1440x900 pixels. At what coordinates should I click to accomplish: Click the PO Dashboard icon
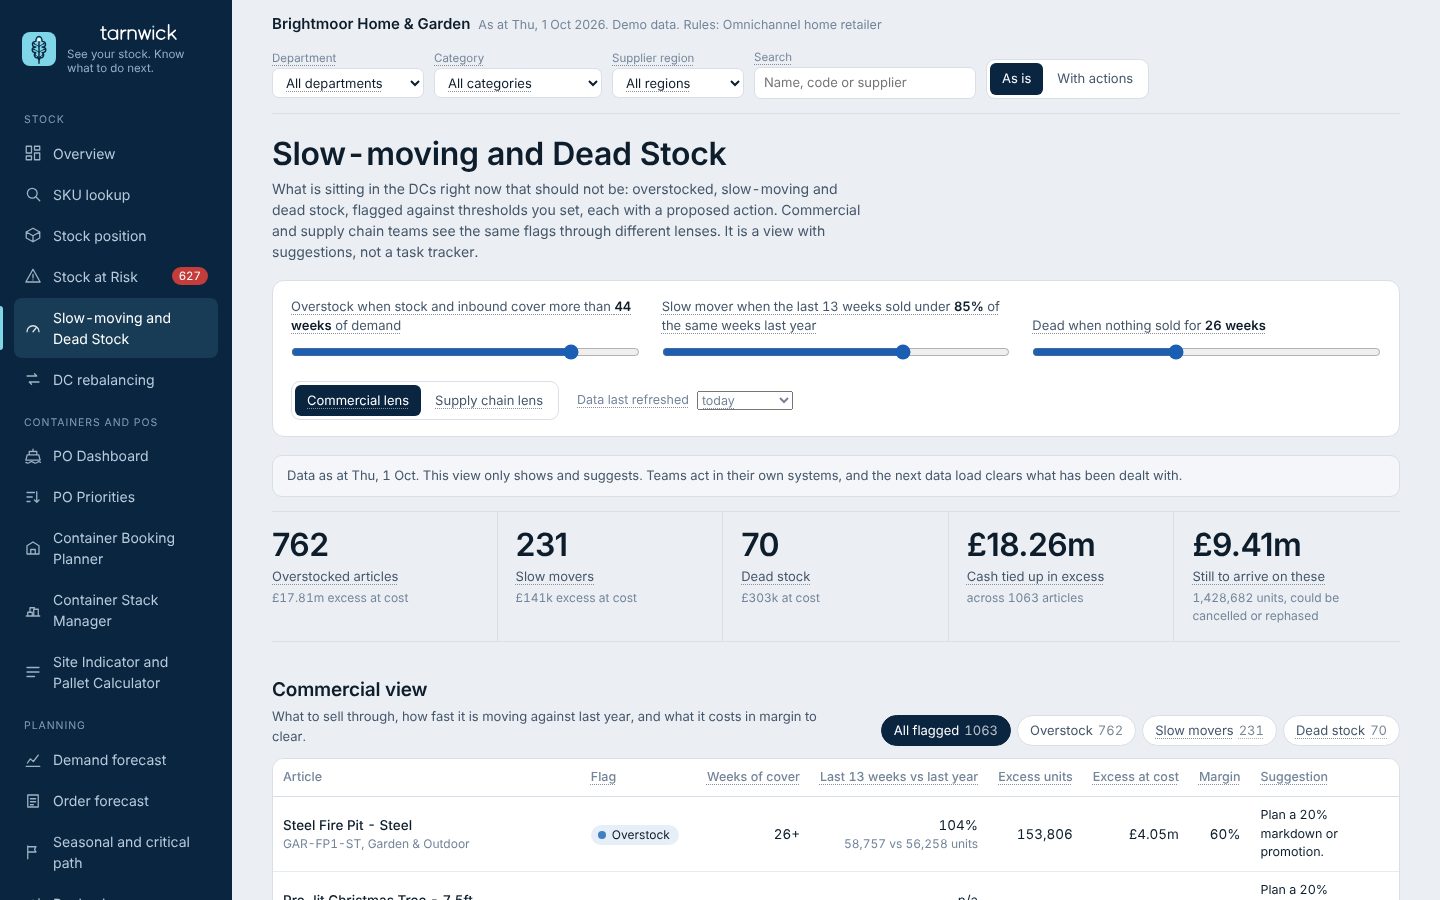pyautogui.click(x=33, y=456)
